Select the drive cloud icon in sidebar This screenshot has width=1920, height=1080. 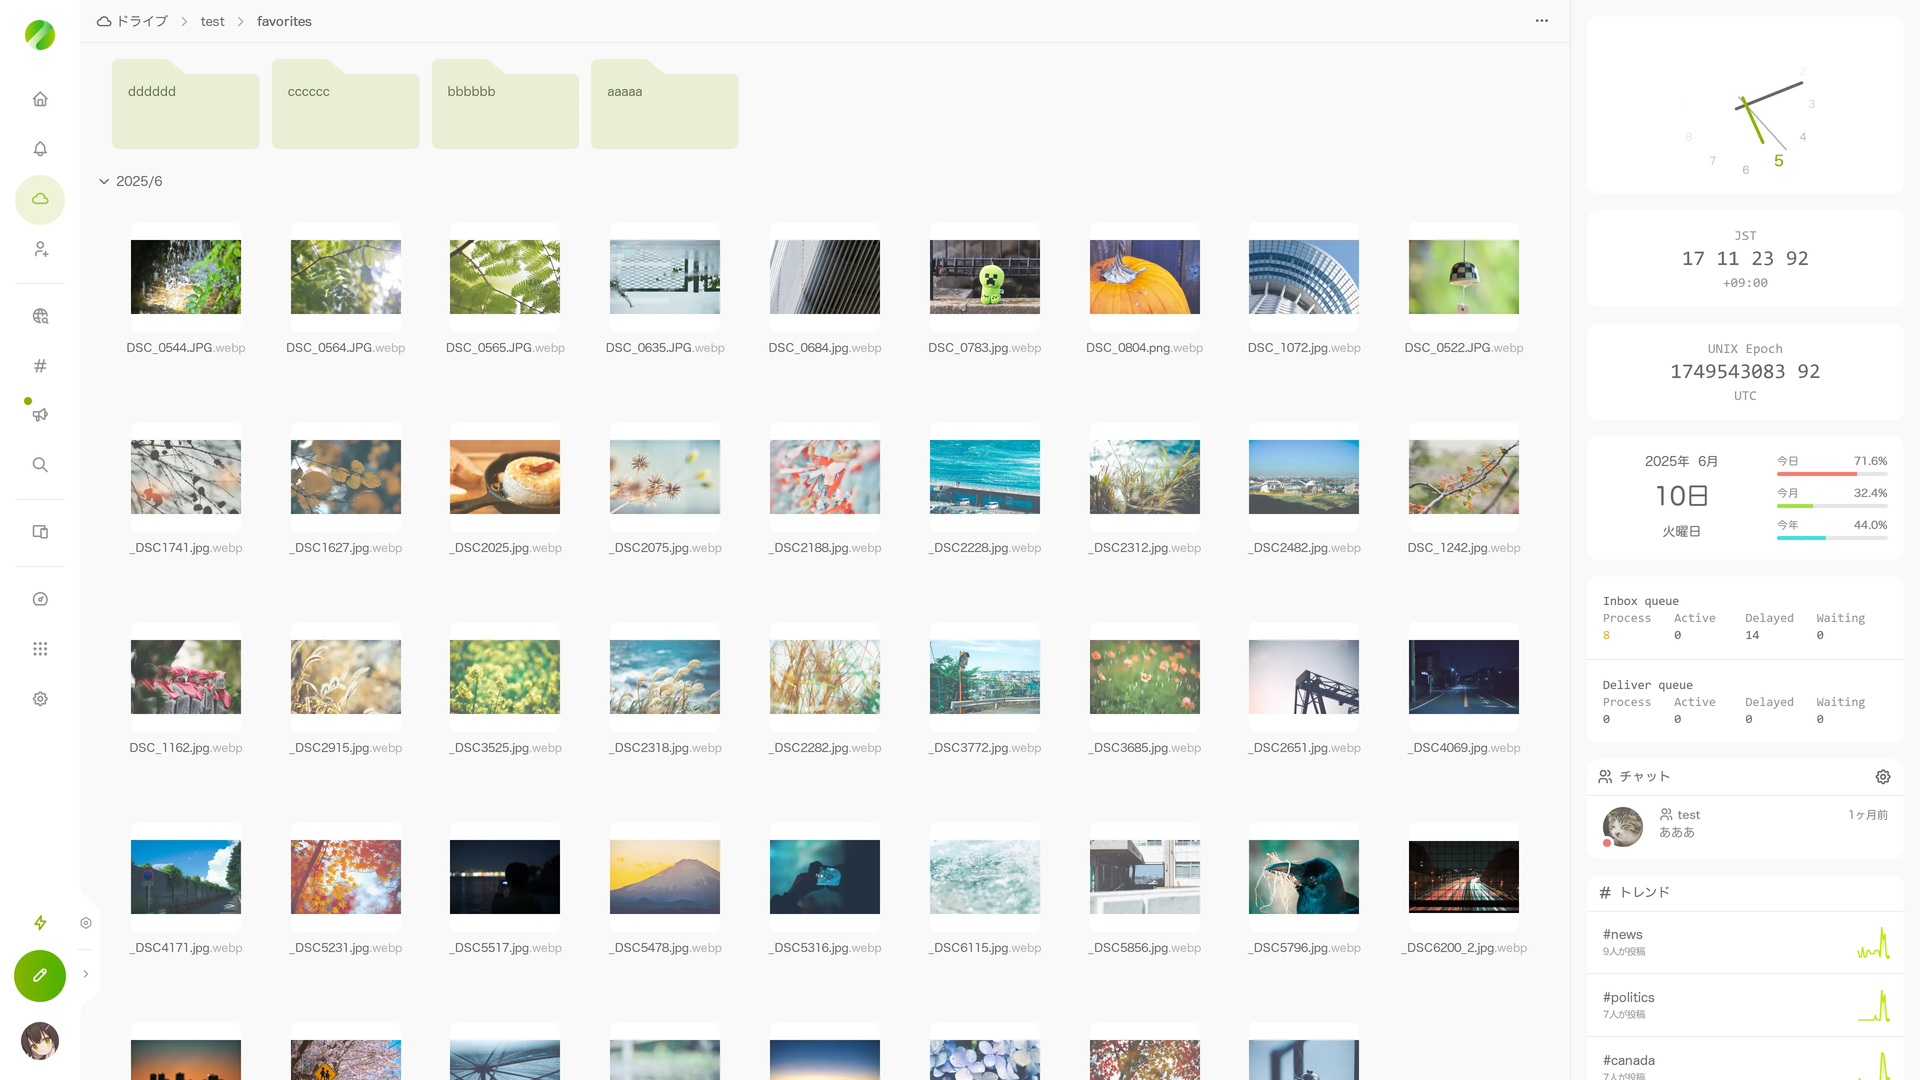[40, 199]
